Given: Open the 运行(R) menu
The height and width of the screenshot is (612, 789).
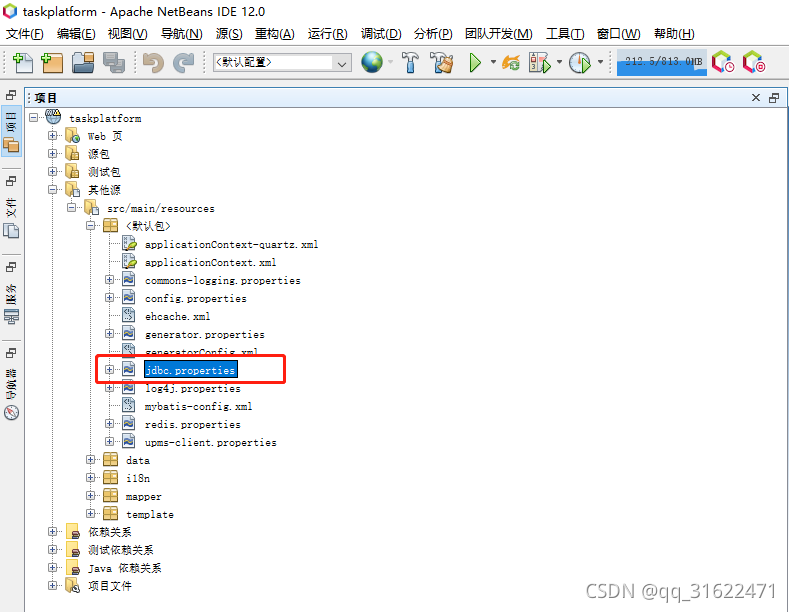Looking at the screenshot, I should [x=328, y=34].
